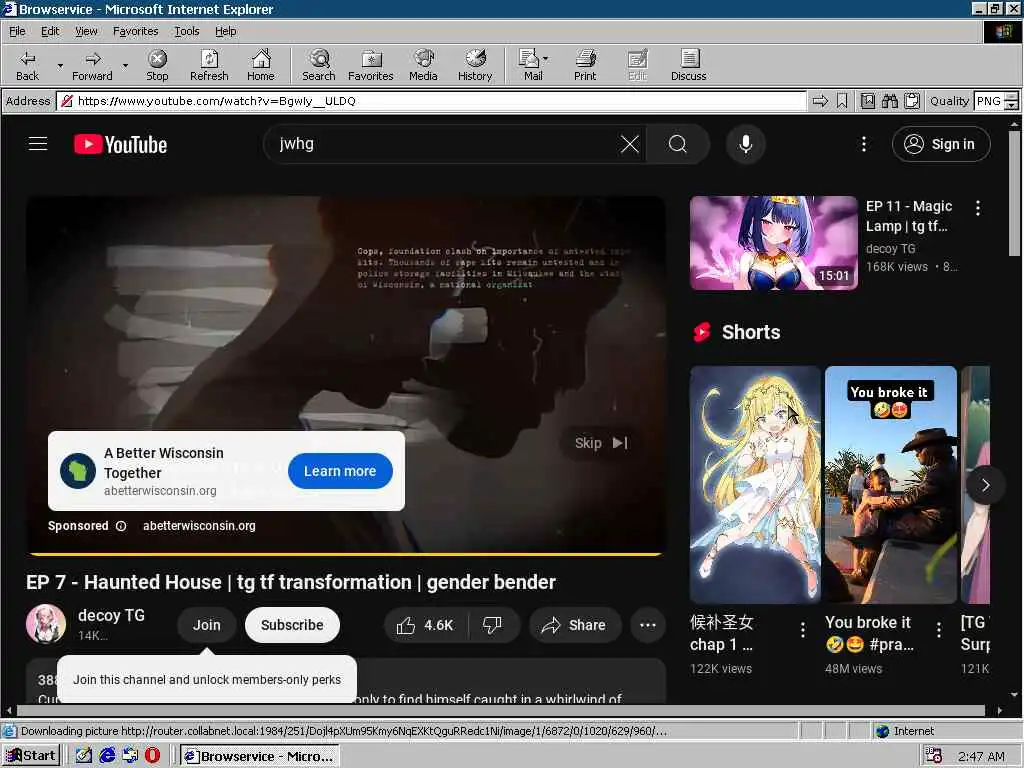Open the Edit menu
1024x768 pixels.
click(50, 31)
